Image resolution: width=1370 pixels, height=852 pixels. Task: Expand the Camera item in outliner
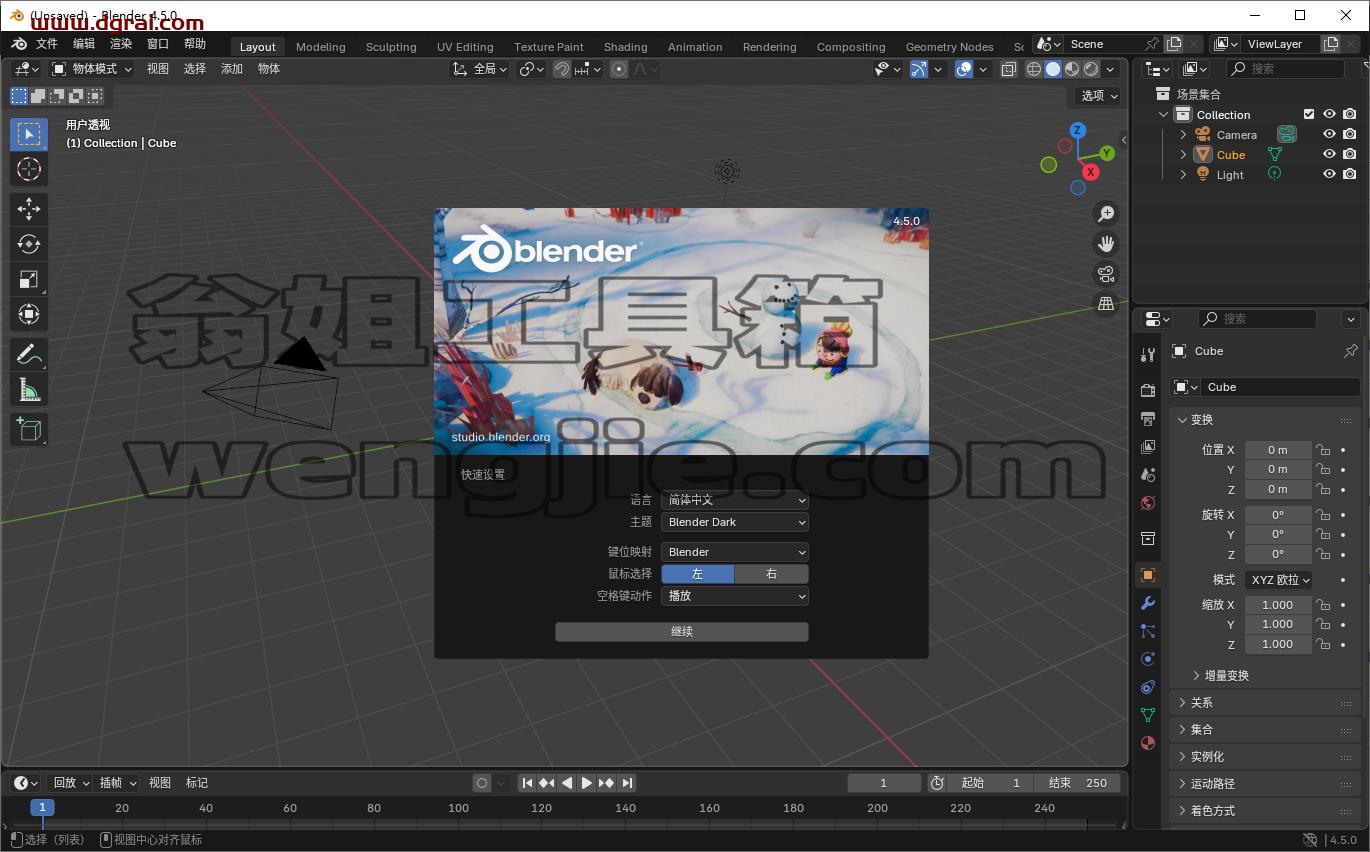[1184, 135]
